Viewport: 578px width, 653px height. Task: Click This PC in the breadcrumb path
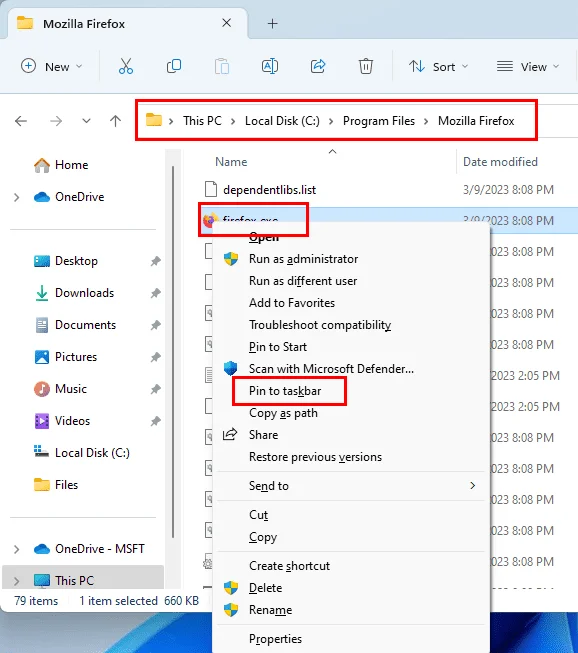point(202,121)
